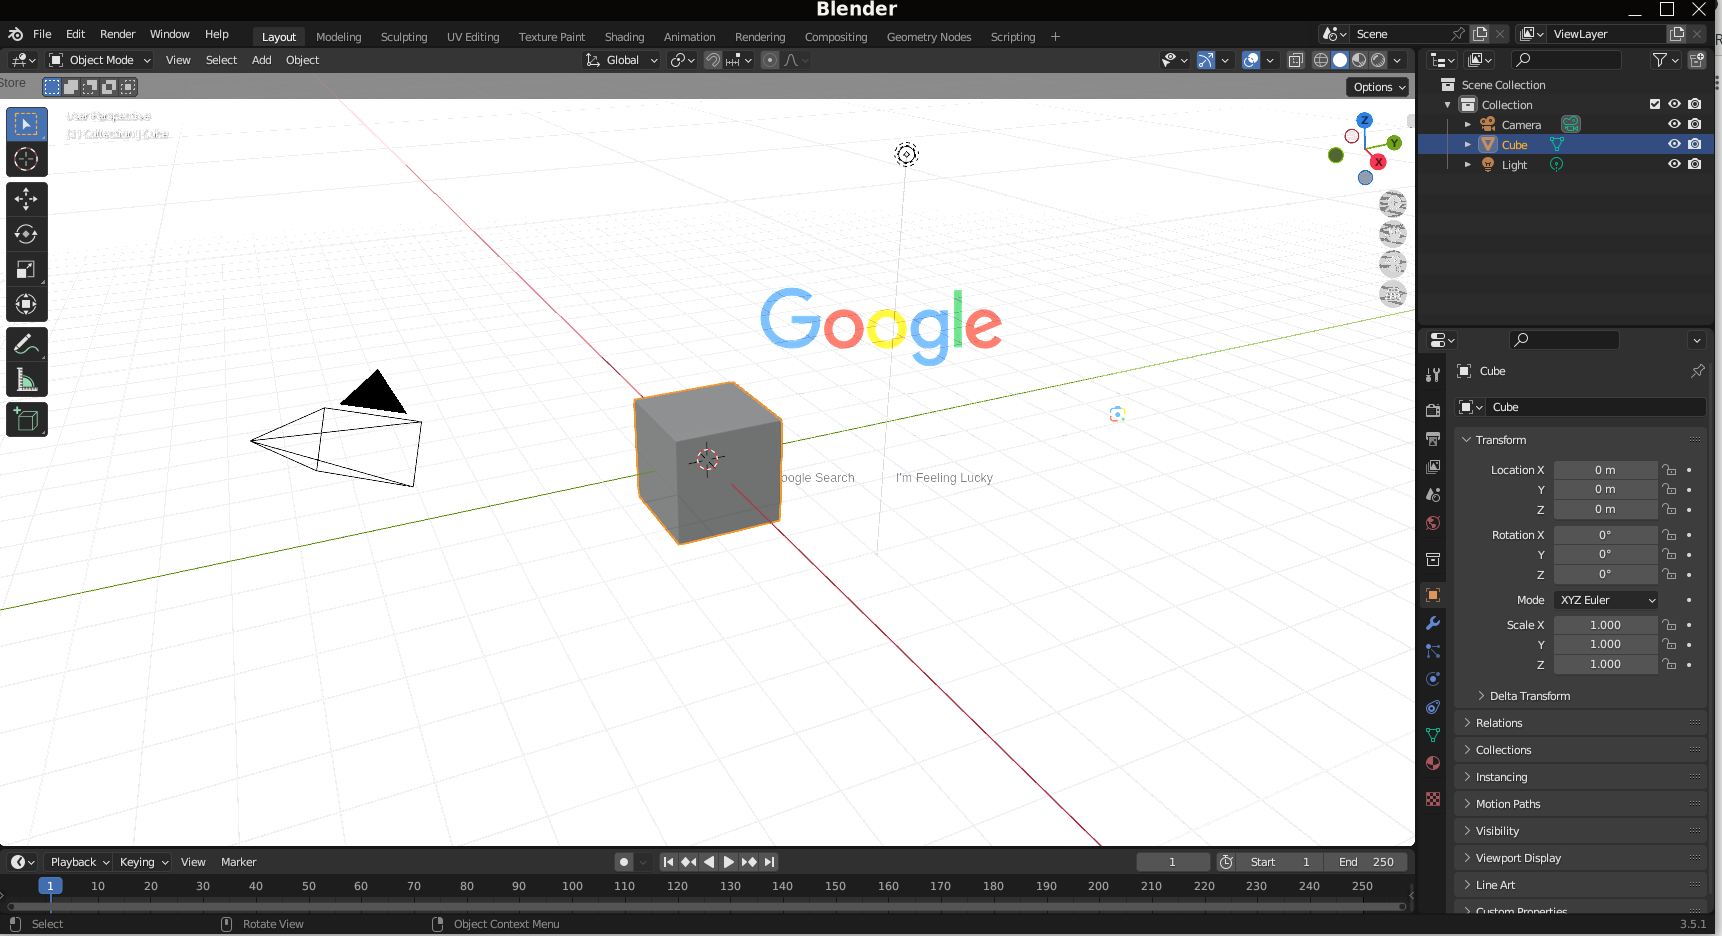Viewport: 1722px width, 936px height.
Task: Switch to wireframe shading
Action: 1321,60
